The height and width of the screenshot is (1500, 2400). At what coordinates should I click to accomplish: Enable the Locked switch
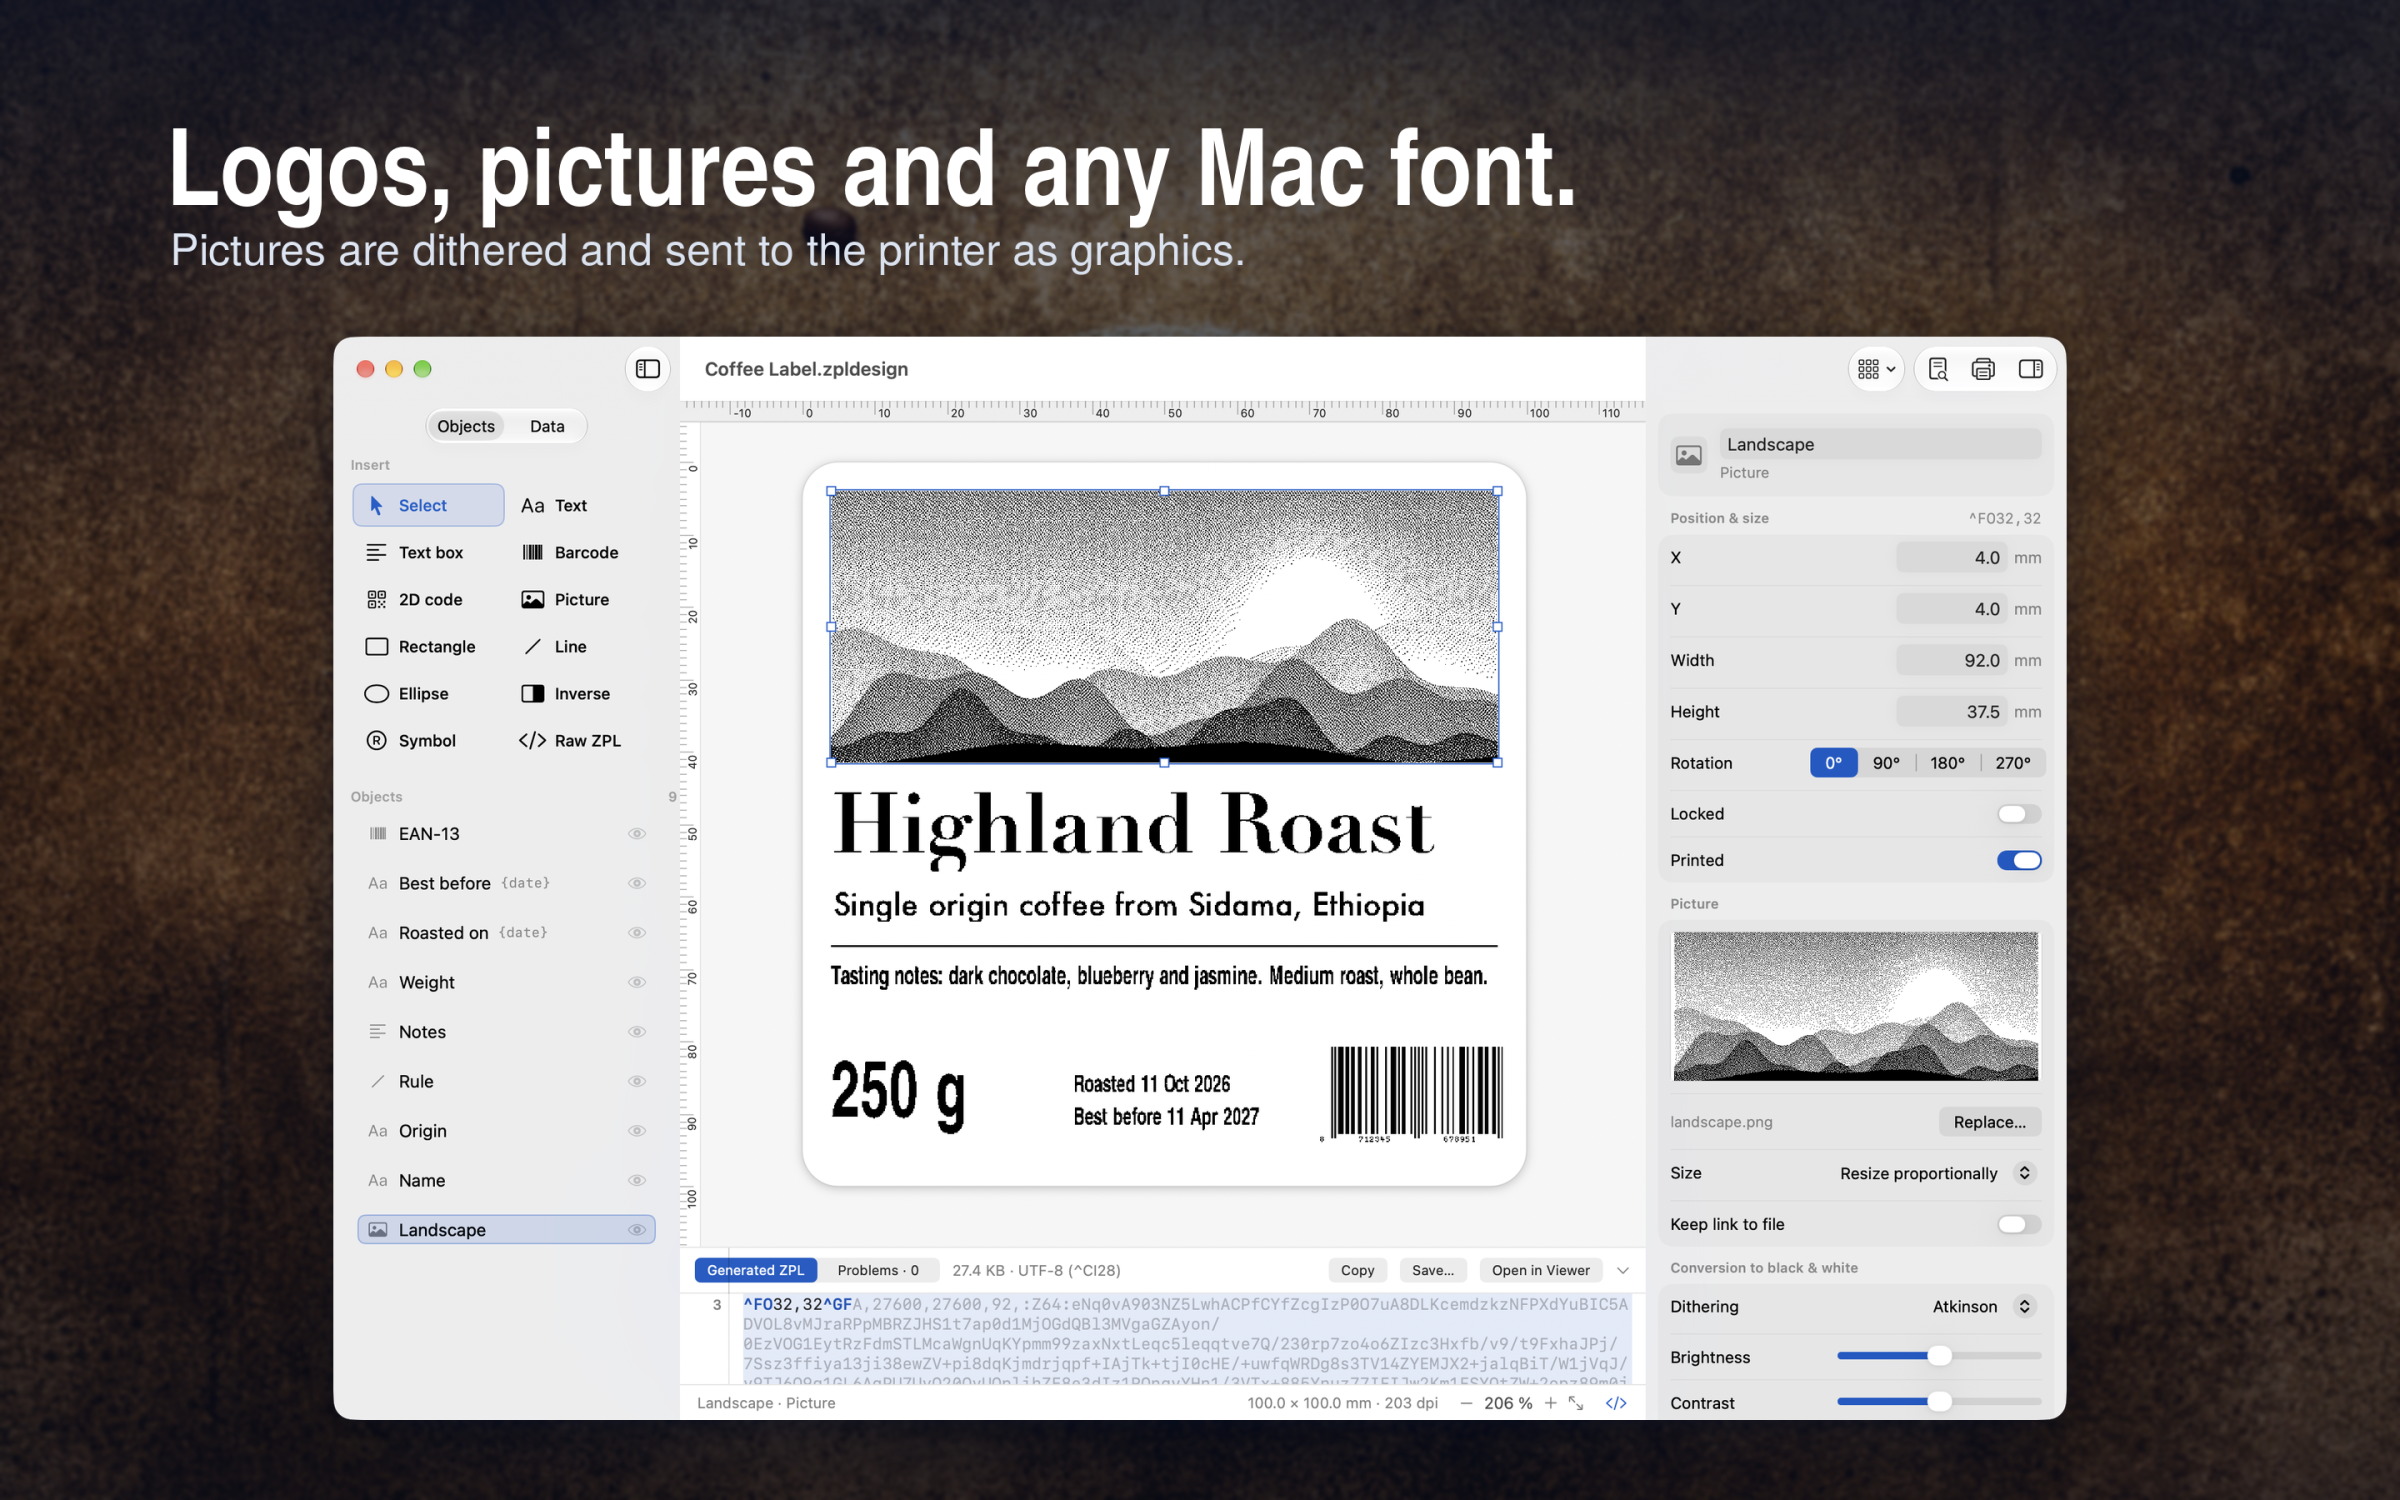(x=2018, y=814)
